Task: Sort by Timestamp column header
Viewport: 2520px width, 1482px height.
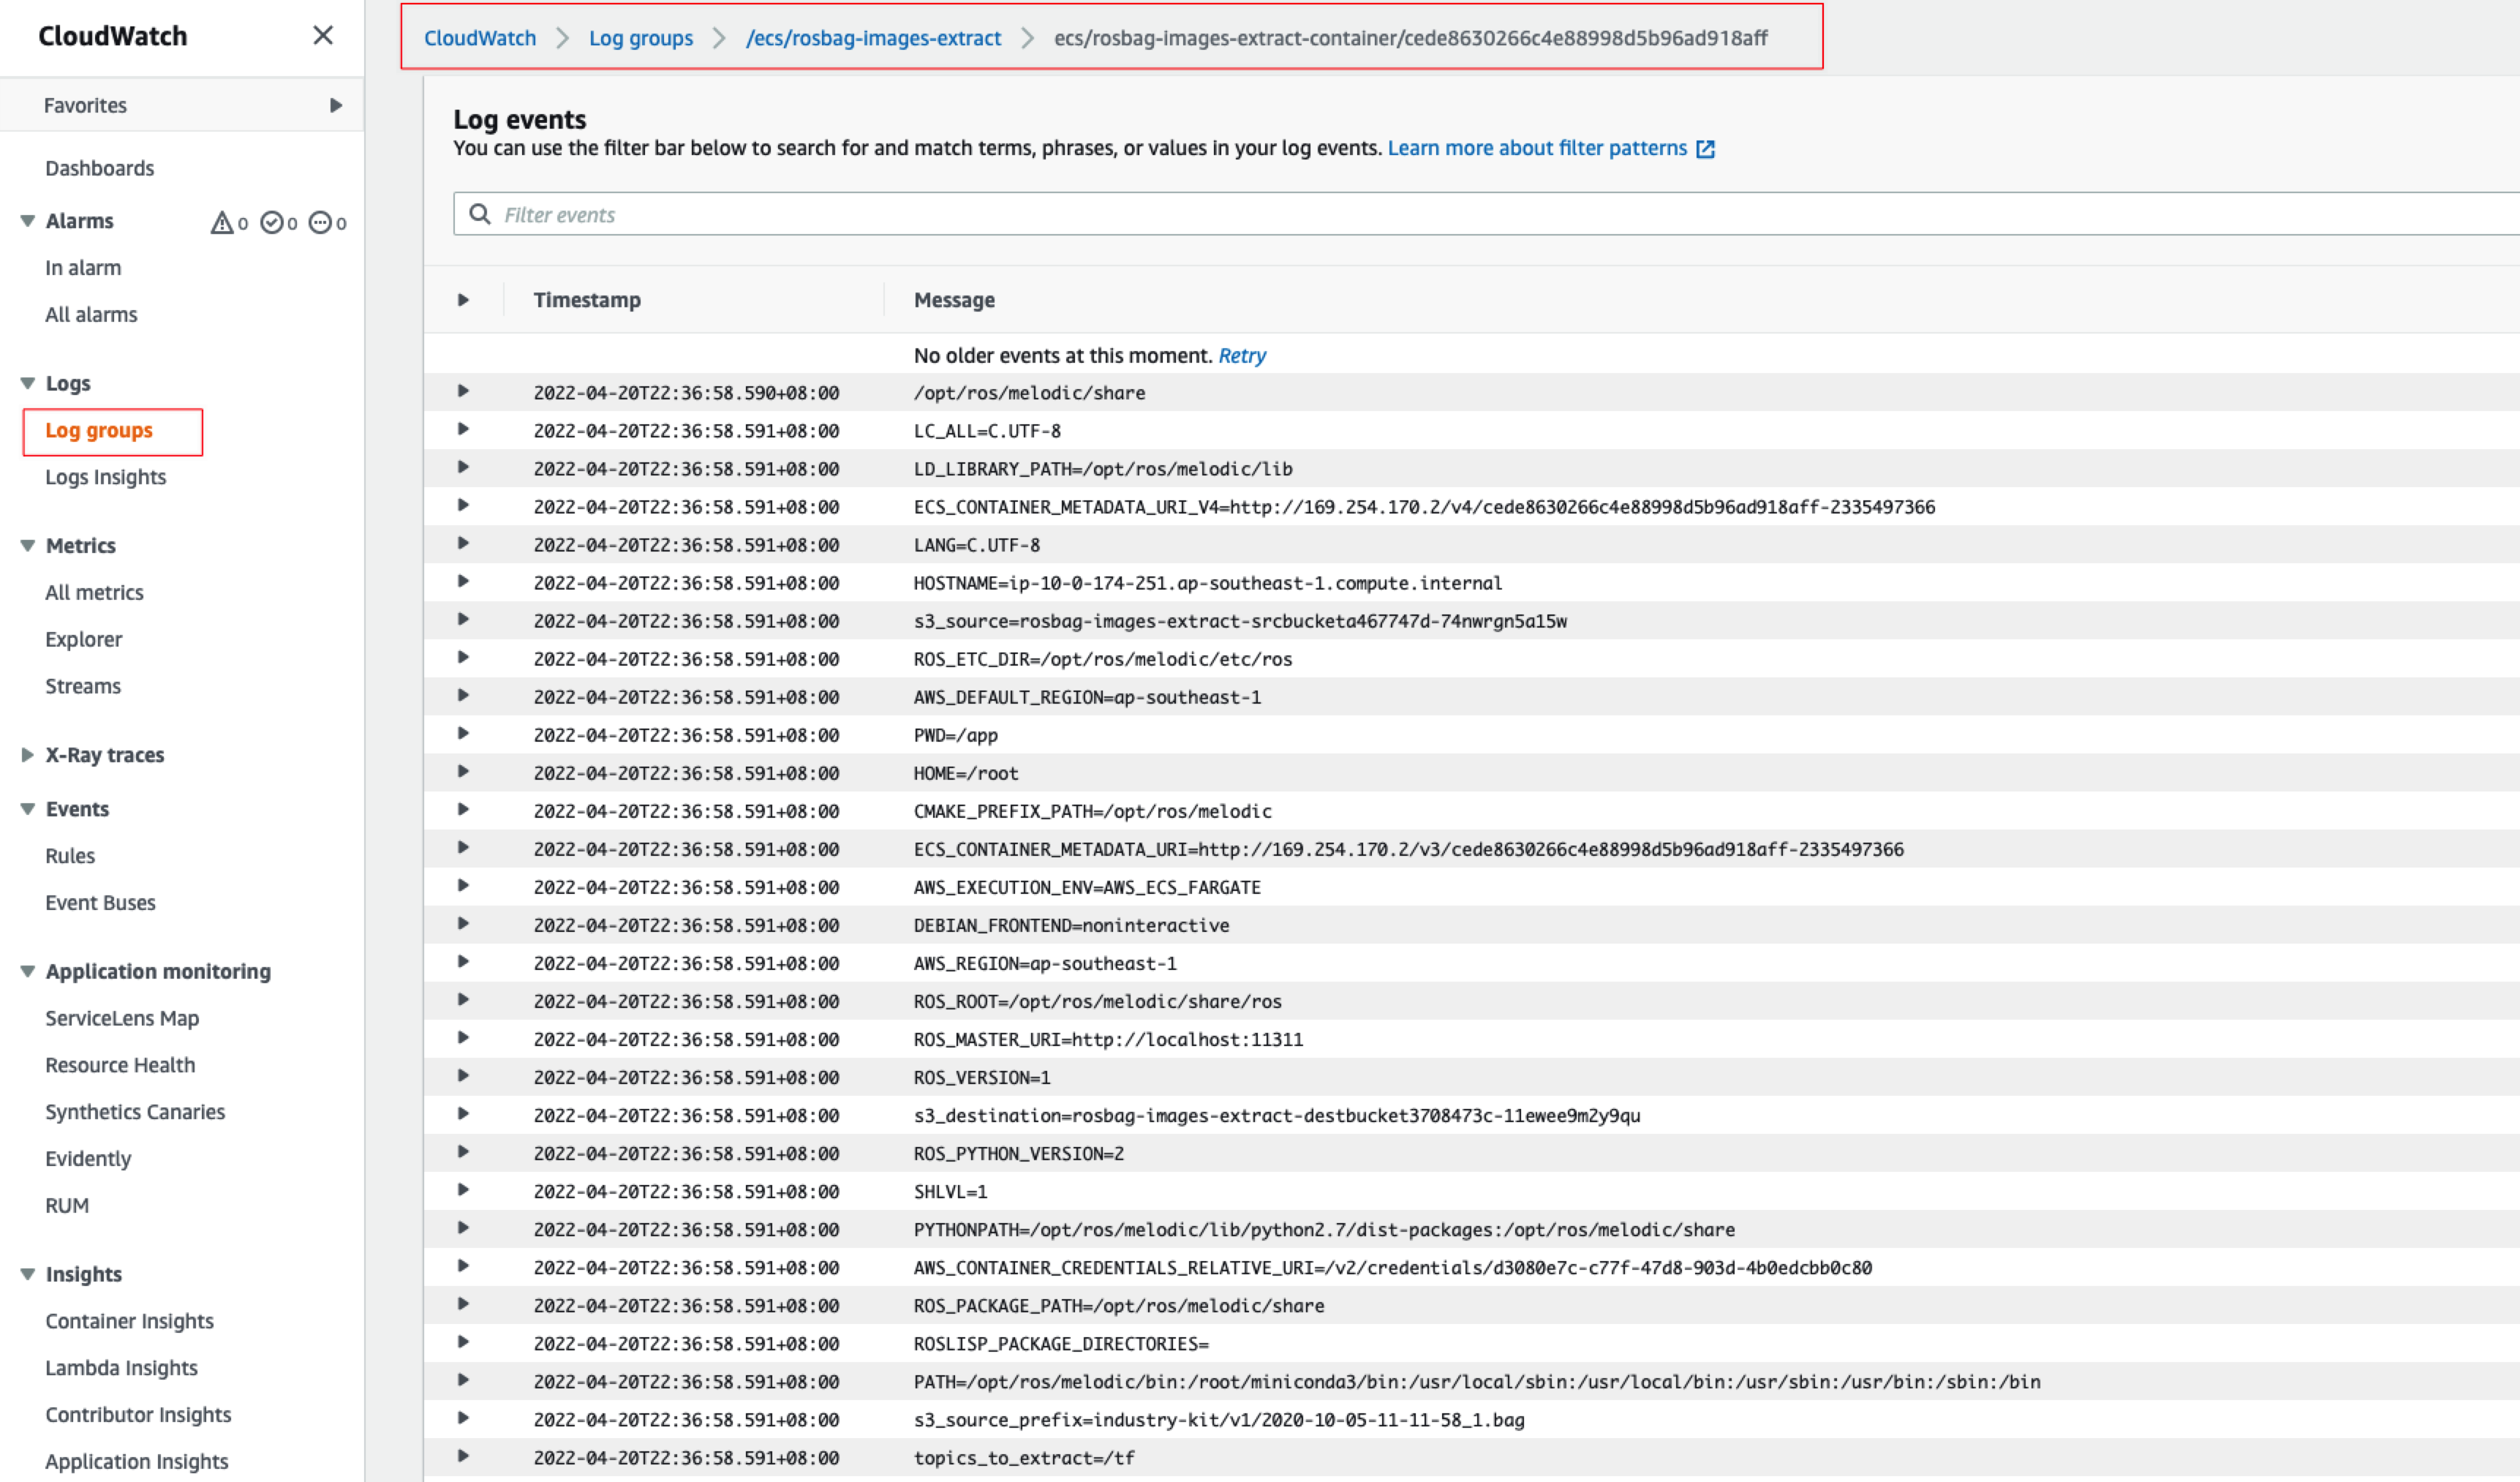Action: pos(587,300)
